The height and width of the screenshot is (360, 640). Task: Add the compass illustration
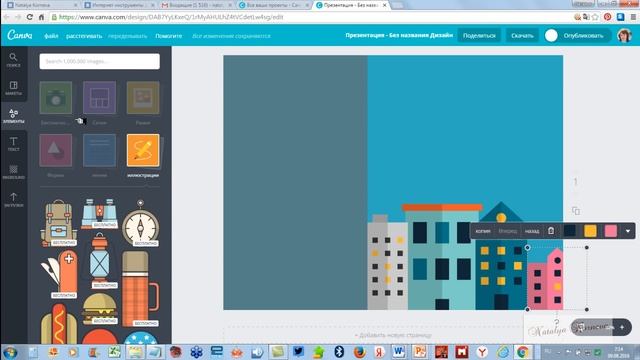point(140,223)
